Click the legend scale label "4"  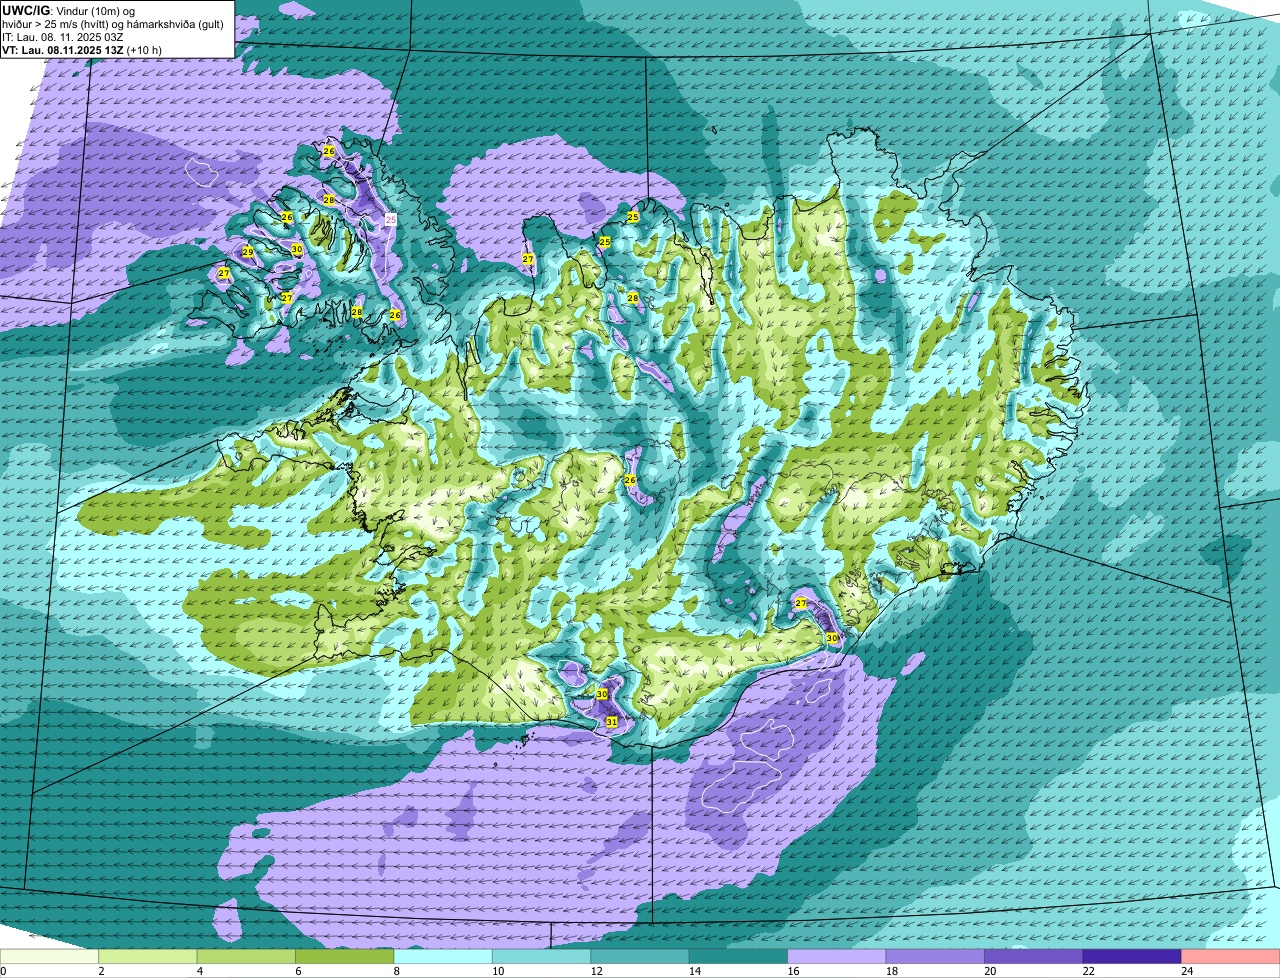pos(198,971)
